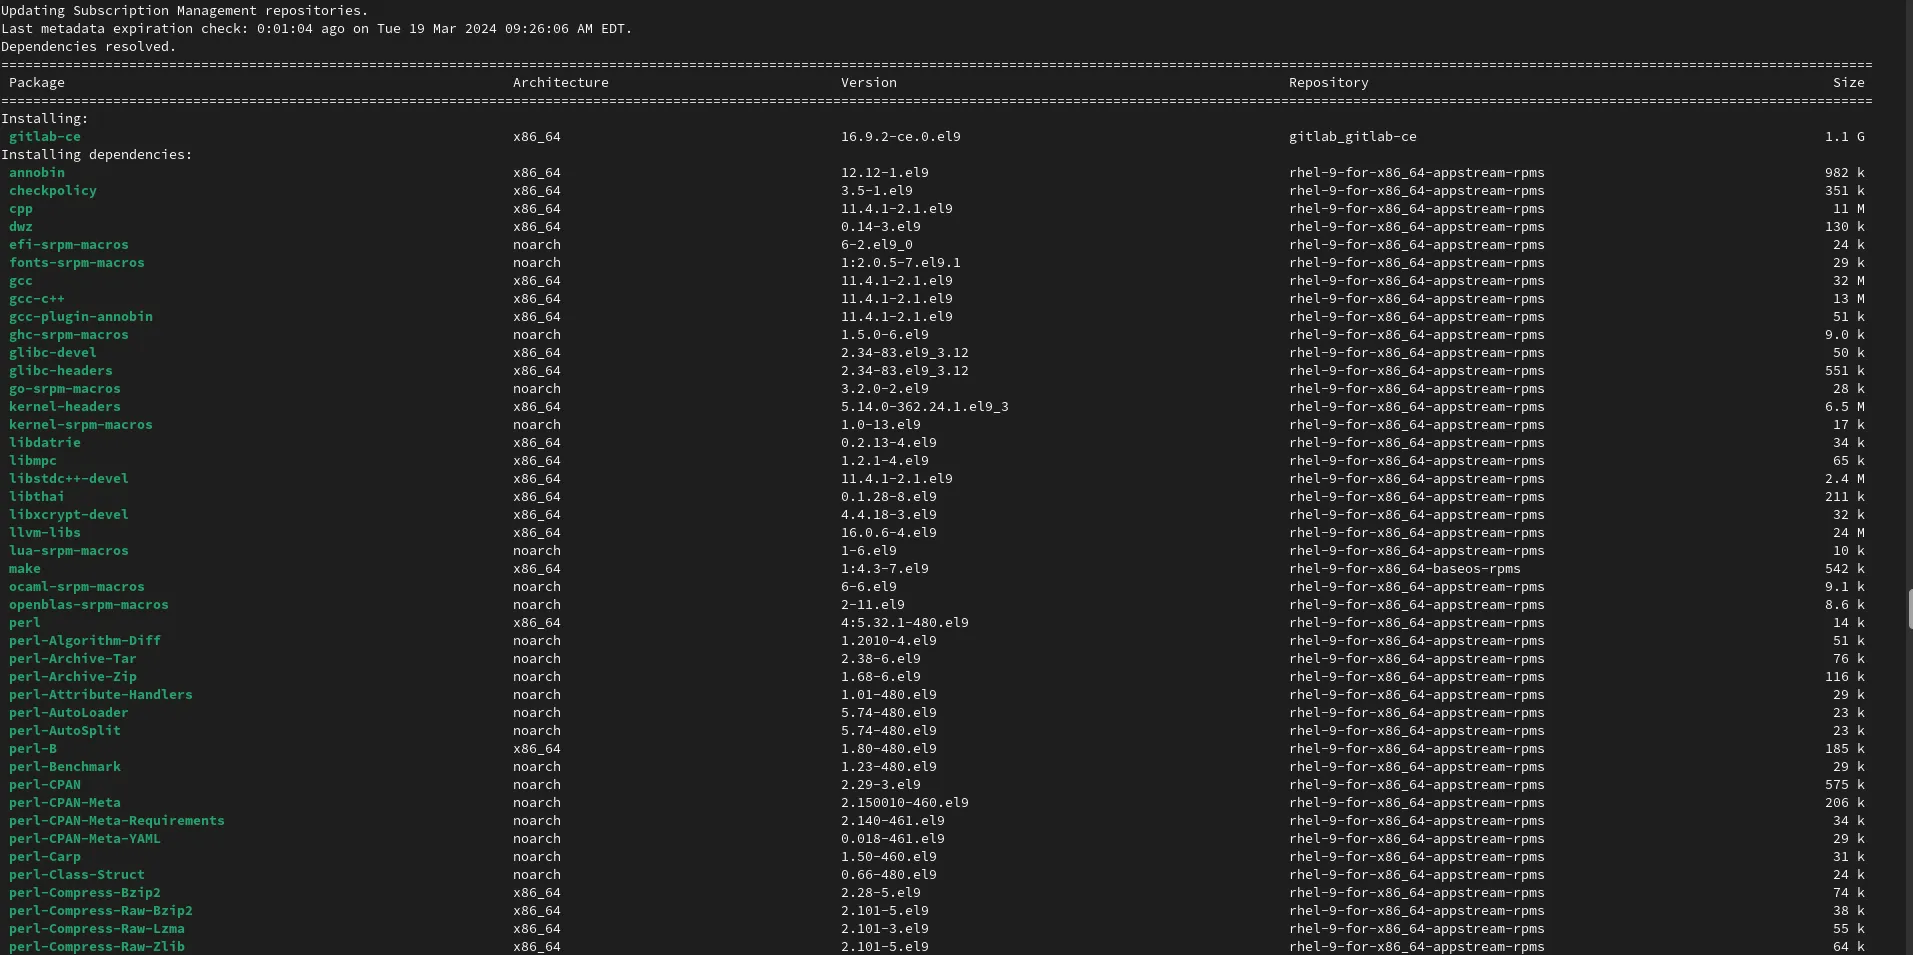Click perl-Benchmark package name
1913x955 pixels.
coord(65,767)
